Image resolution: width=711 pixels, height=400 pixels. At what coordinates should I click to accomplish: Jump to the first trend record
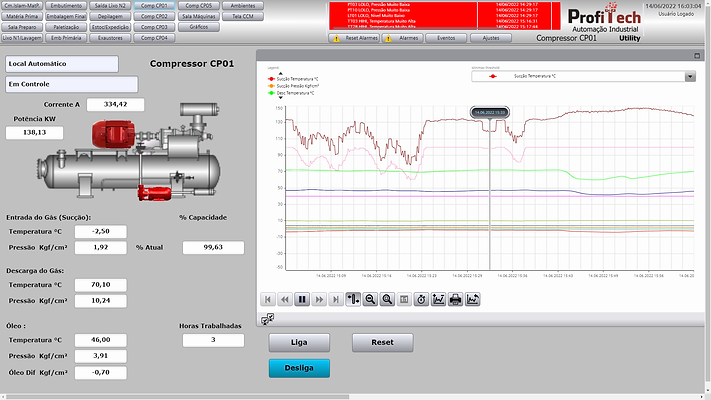[267, 299]
